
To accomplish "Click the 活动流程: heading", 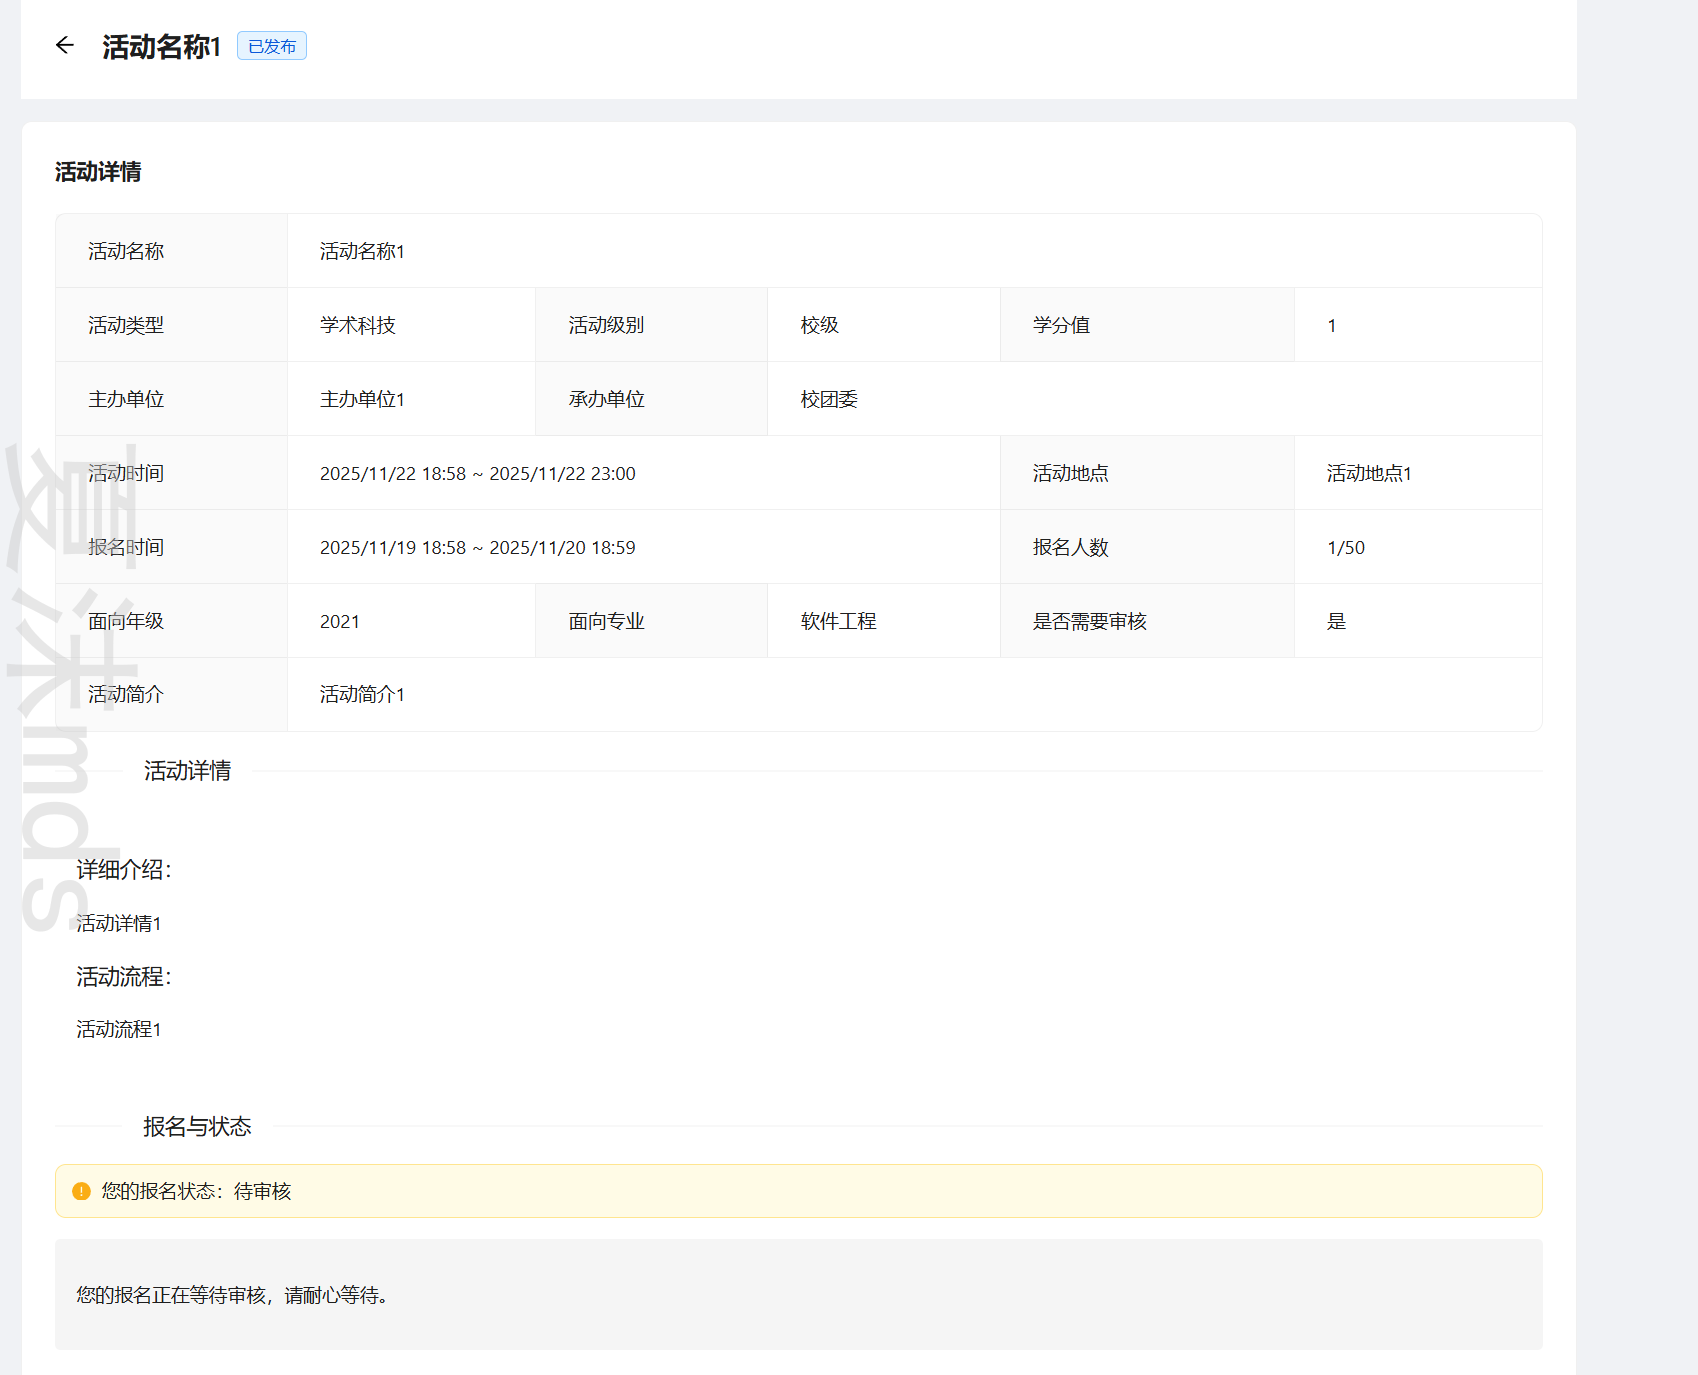I will click(x=124, y=976).
